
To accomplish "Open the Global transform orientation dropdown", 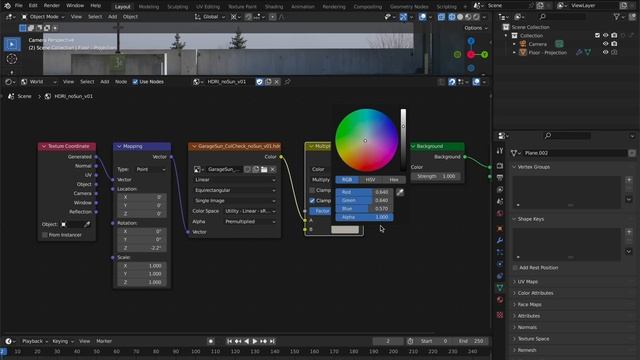I will 210,17.
